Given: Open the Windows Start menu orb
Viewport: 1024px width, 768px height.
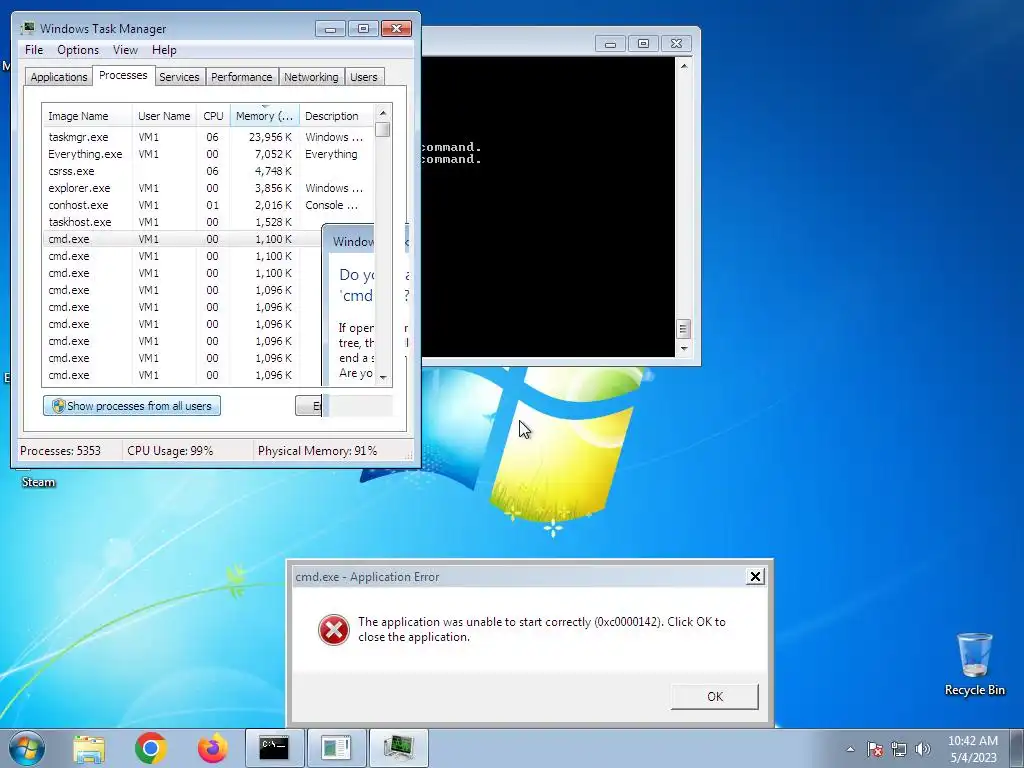Looking at the screenshot, I should [x=27, y=748].
